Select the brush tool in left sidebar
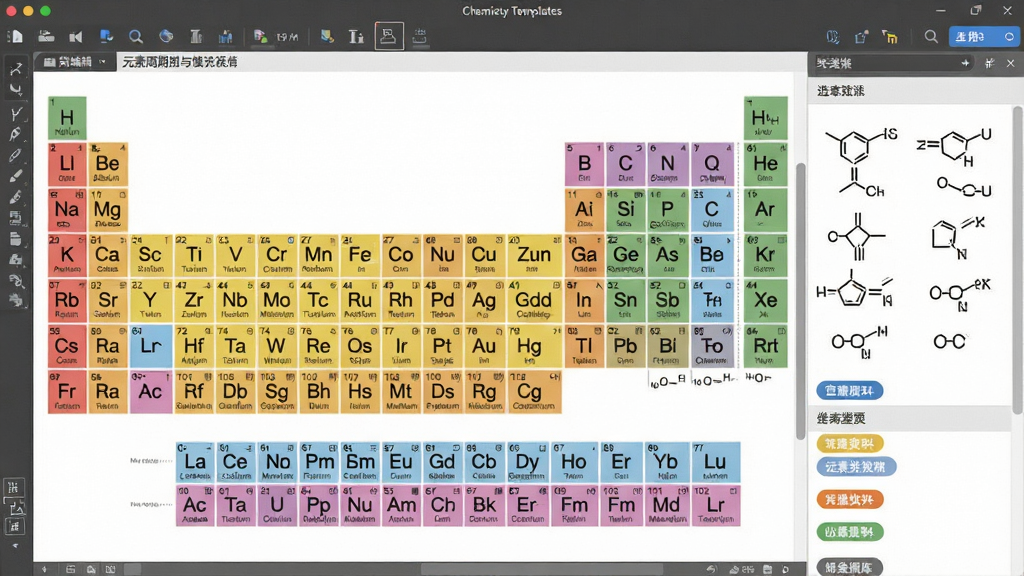 point(16,176)
